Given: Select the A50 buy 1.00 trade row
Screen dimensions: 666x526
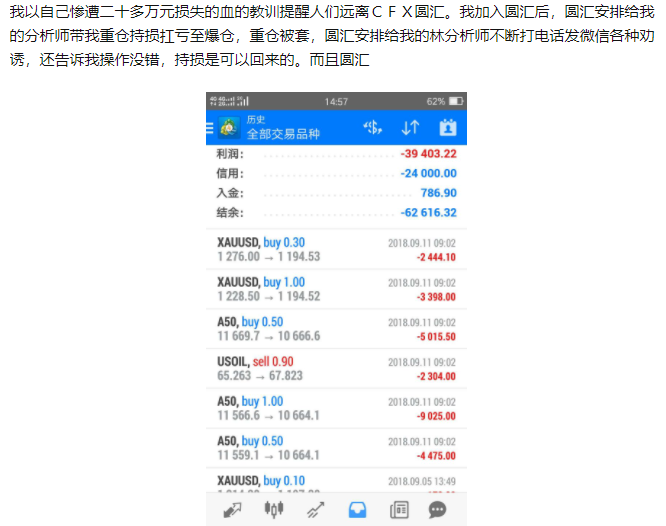Looking at the screenshot, I should coord(336,408).
